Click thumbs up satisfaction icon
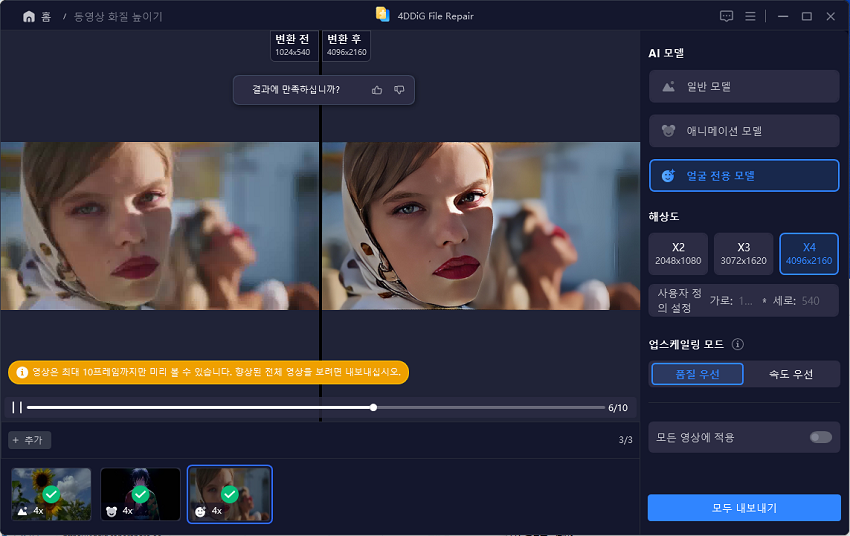Screen dimensions: 850x536 click(377, 90)
